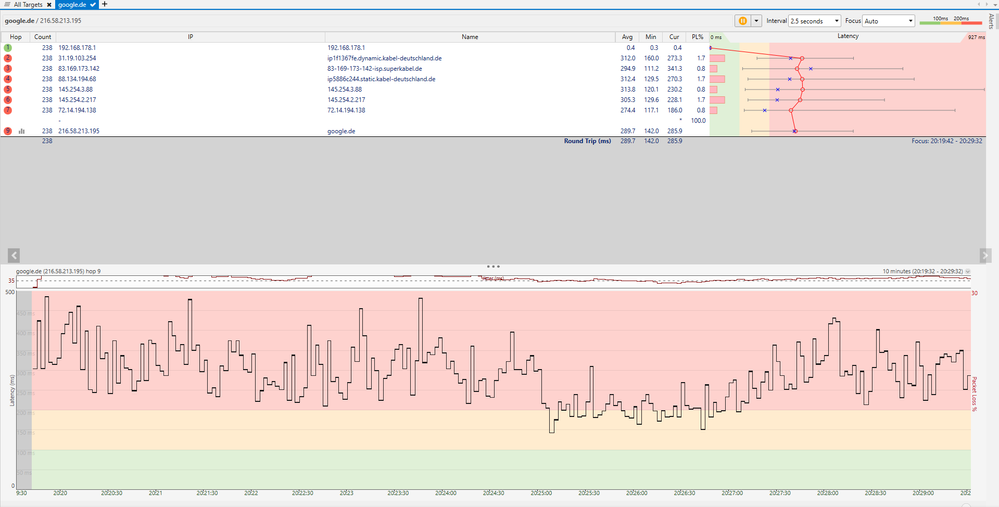This screenshot has width=999, height=507.
Task: Open the dropdown arrow beside the pause button
Action: coord(756,21)
